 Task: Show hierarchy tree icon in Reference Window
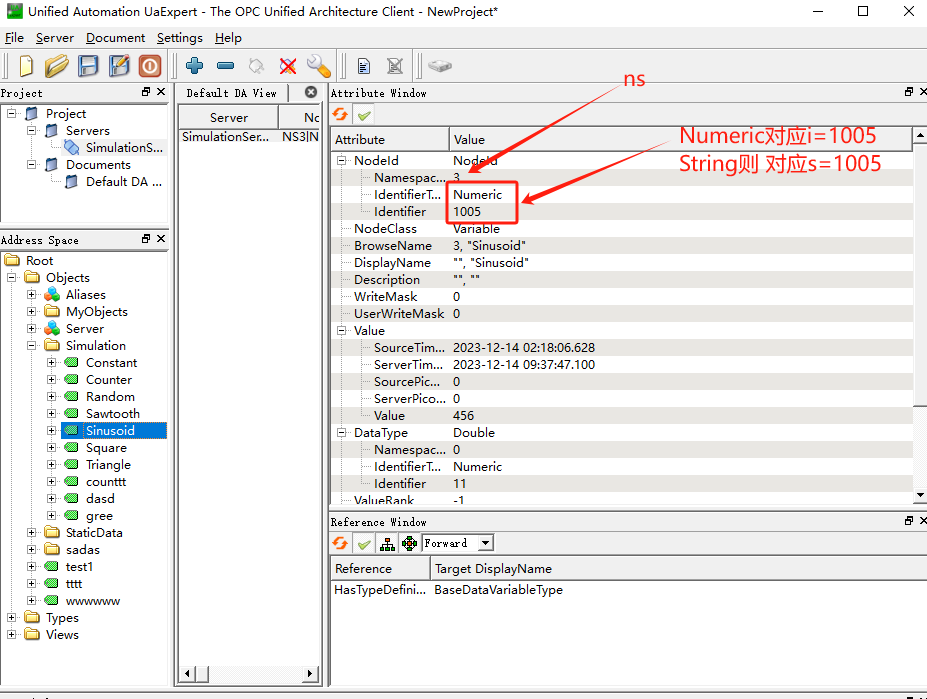pos(387,543)
